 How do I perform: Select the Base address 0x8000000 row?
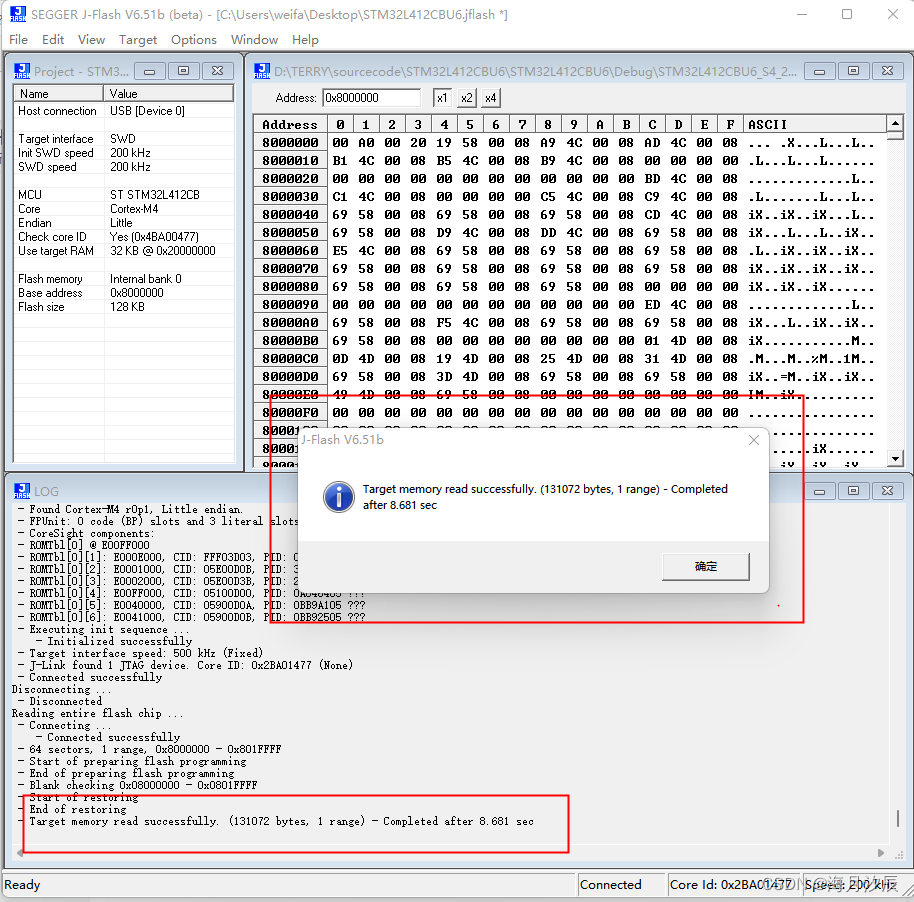(x=124, y=293)
